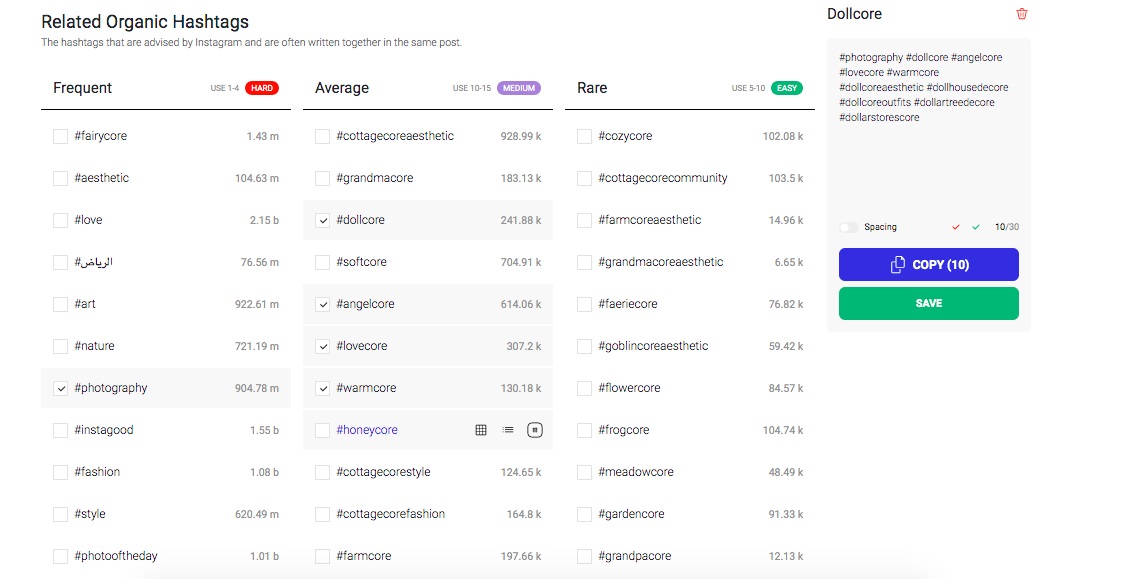The image size is (1132, 579).
Task: Check the #fairycore checkbox
Action: [60, 135]
